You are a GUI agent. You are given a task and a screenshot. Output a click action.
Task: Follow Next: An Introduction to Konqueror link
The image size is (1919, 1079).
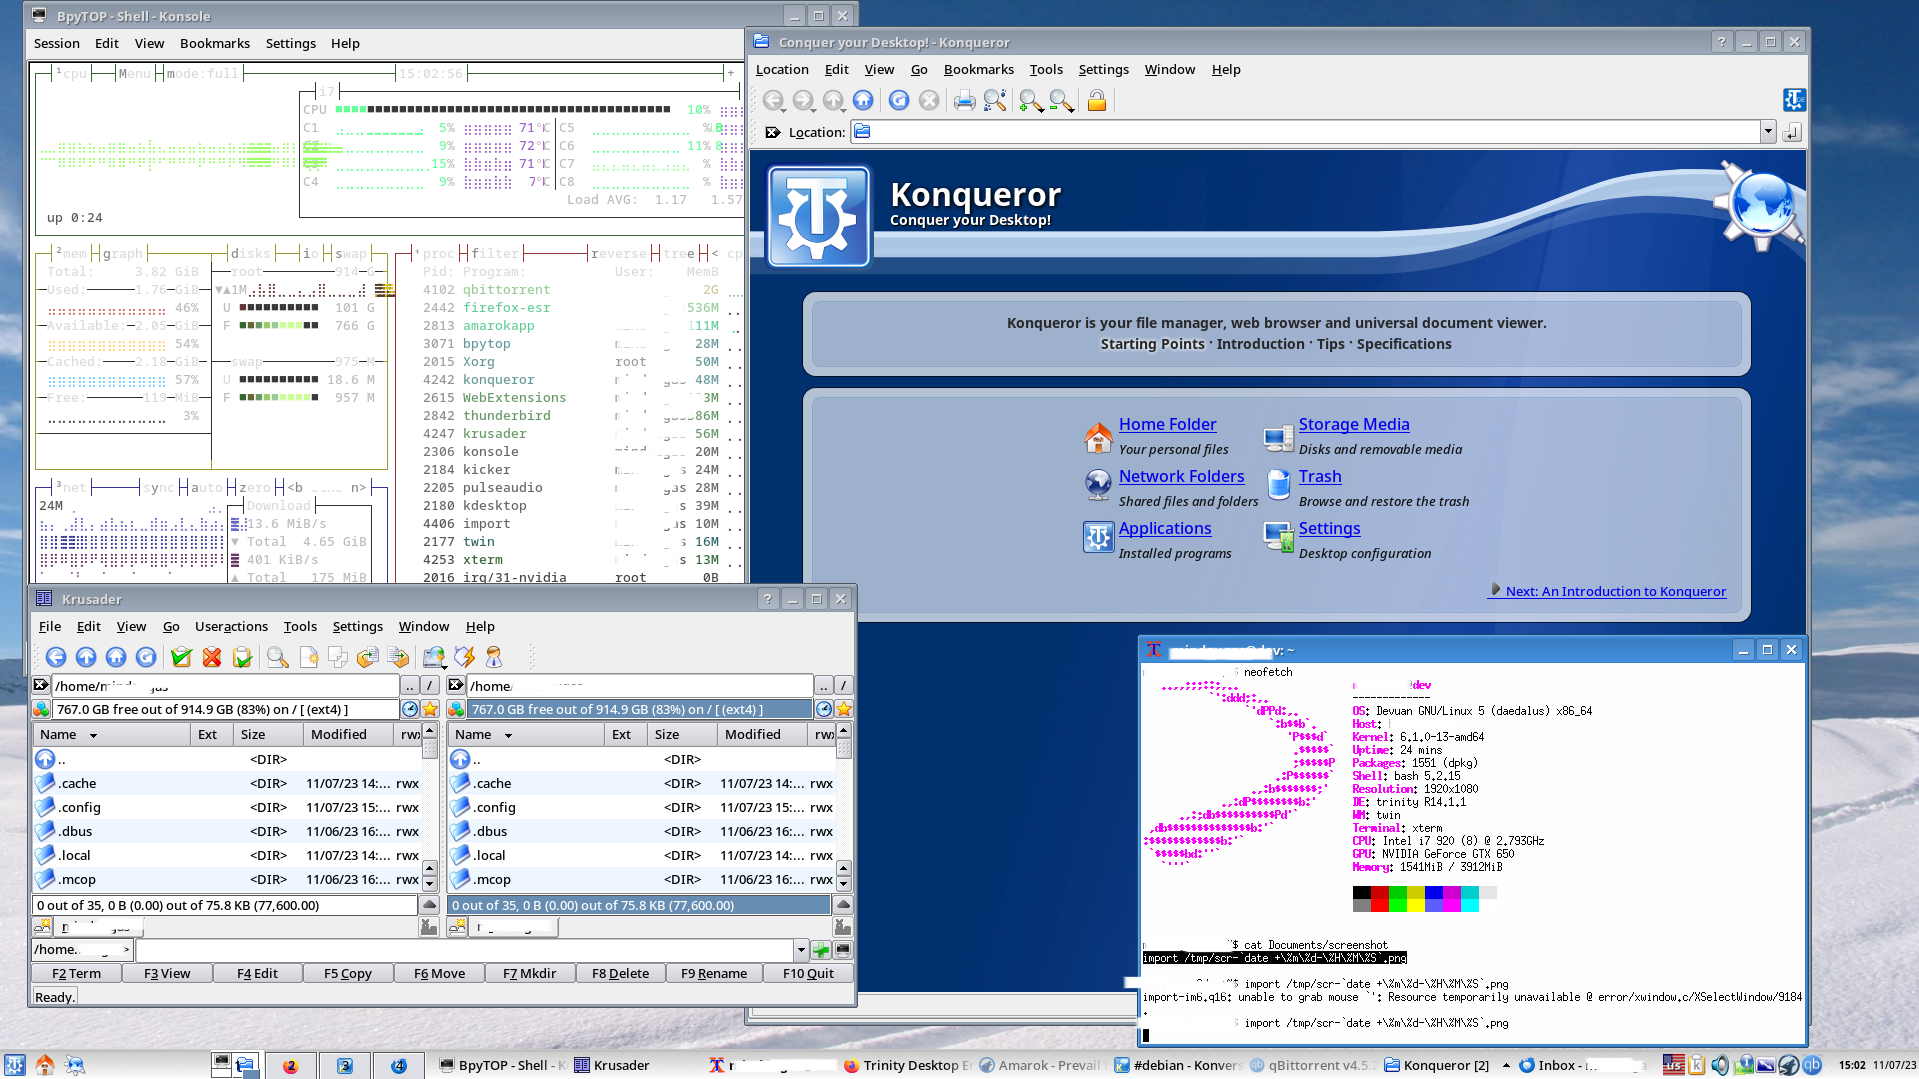point(1615,591)
